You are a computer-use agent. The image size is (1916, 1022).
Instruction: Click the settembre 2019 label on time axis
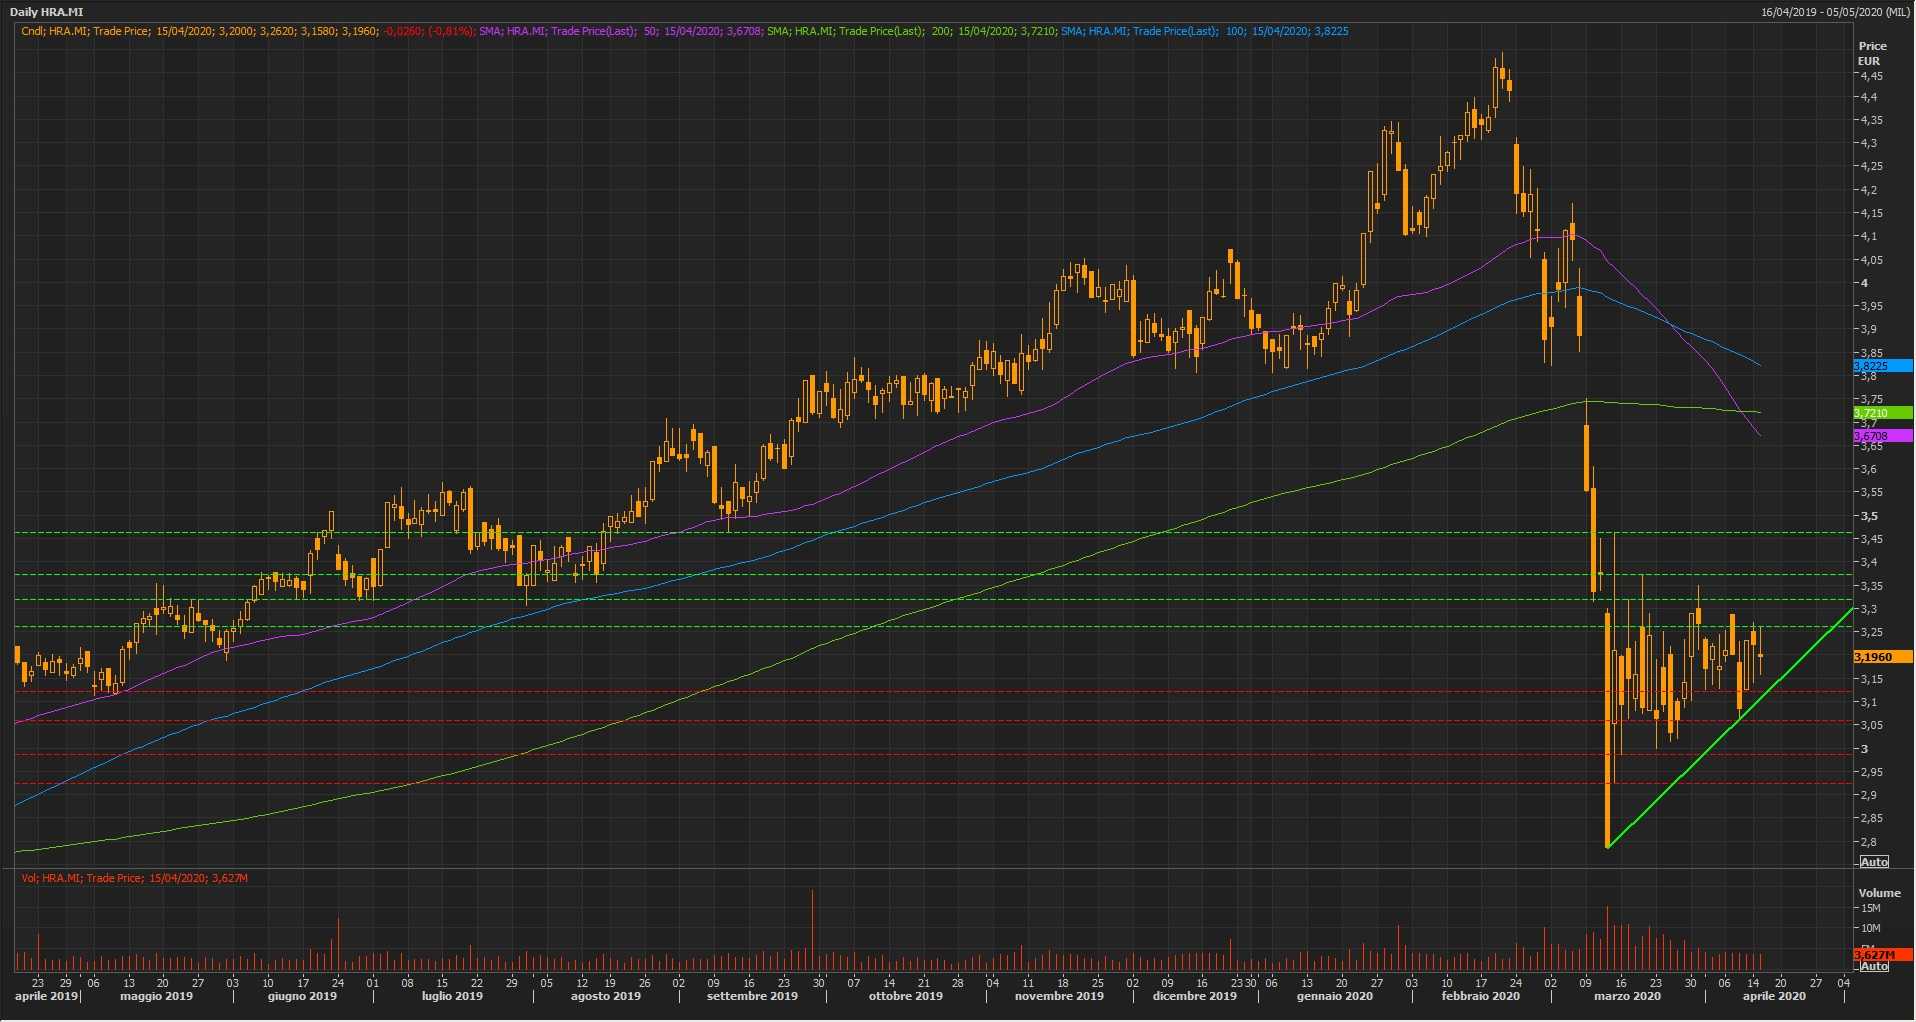[x=752, y=996]
